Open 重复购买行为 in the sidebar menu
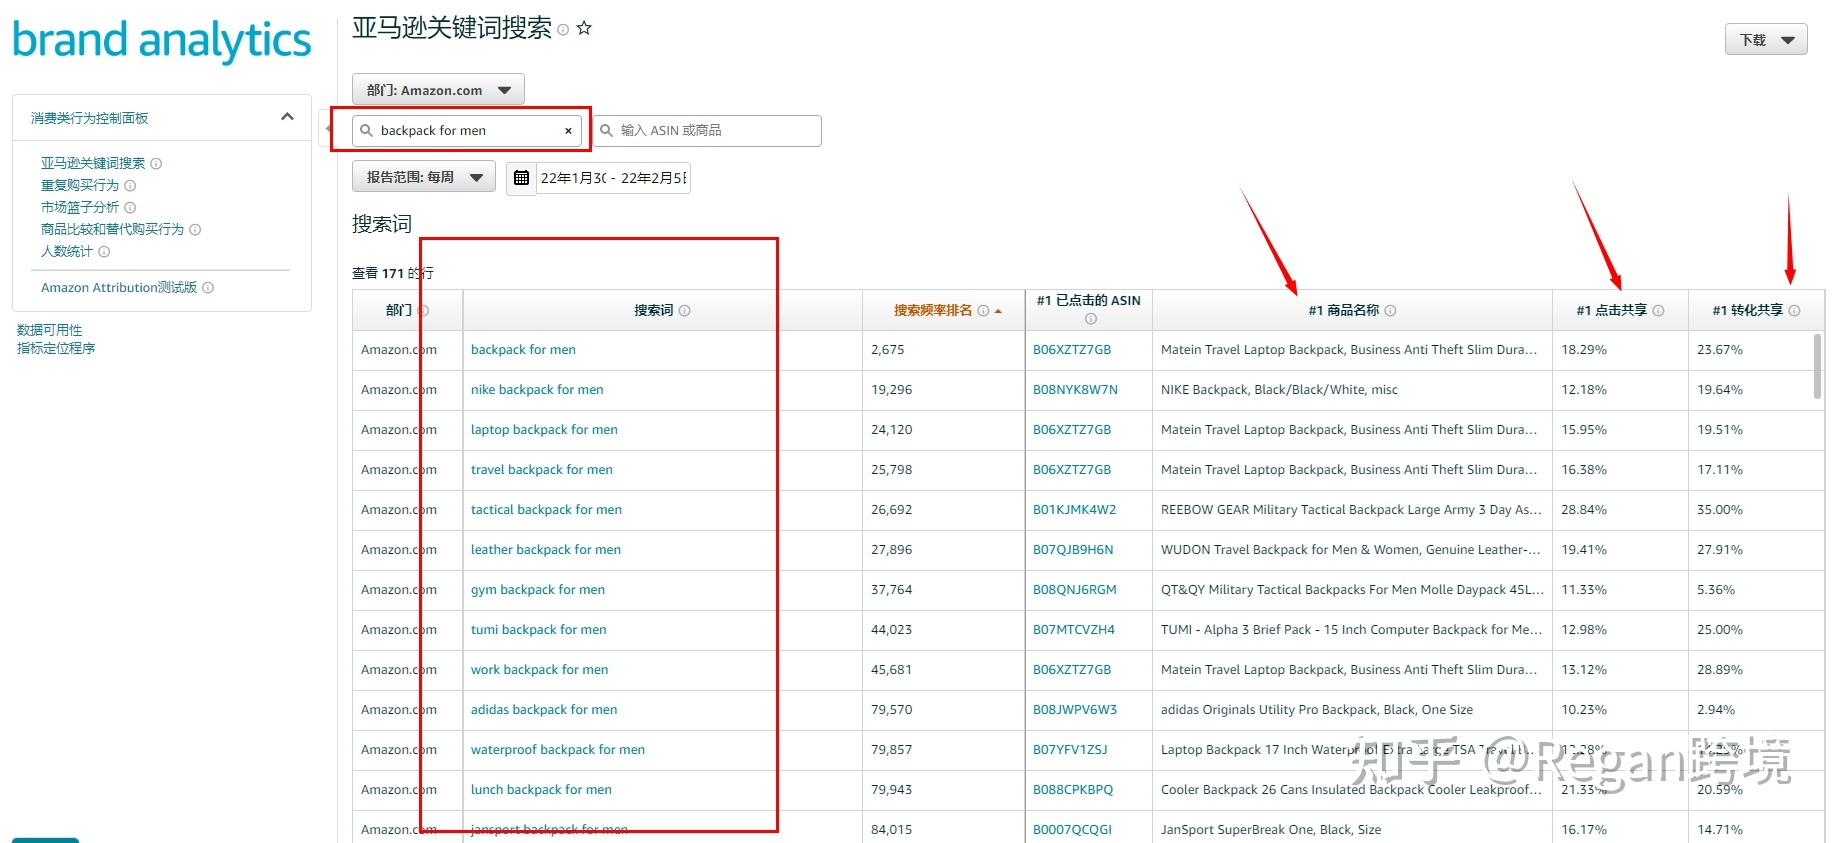1839x843 pixels. click(80, 185)
